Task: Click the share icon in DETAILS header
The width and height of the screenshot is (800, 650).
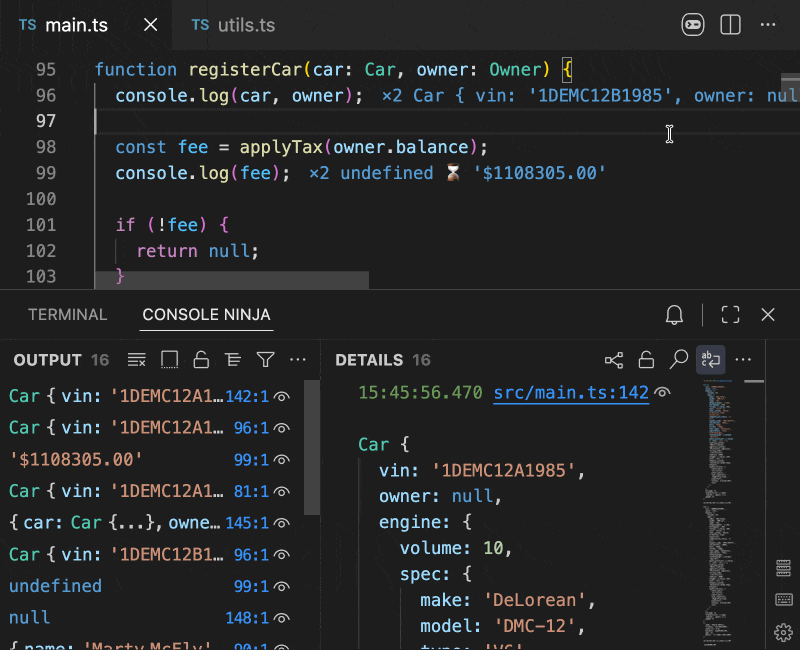Action: 614,360
